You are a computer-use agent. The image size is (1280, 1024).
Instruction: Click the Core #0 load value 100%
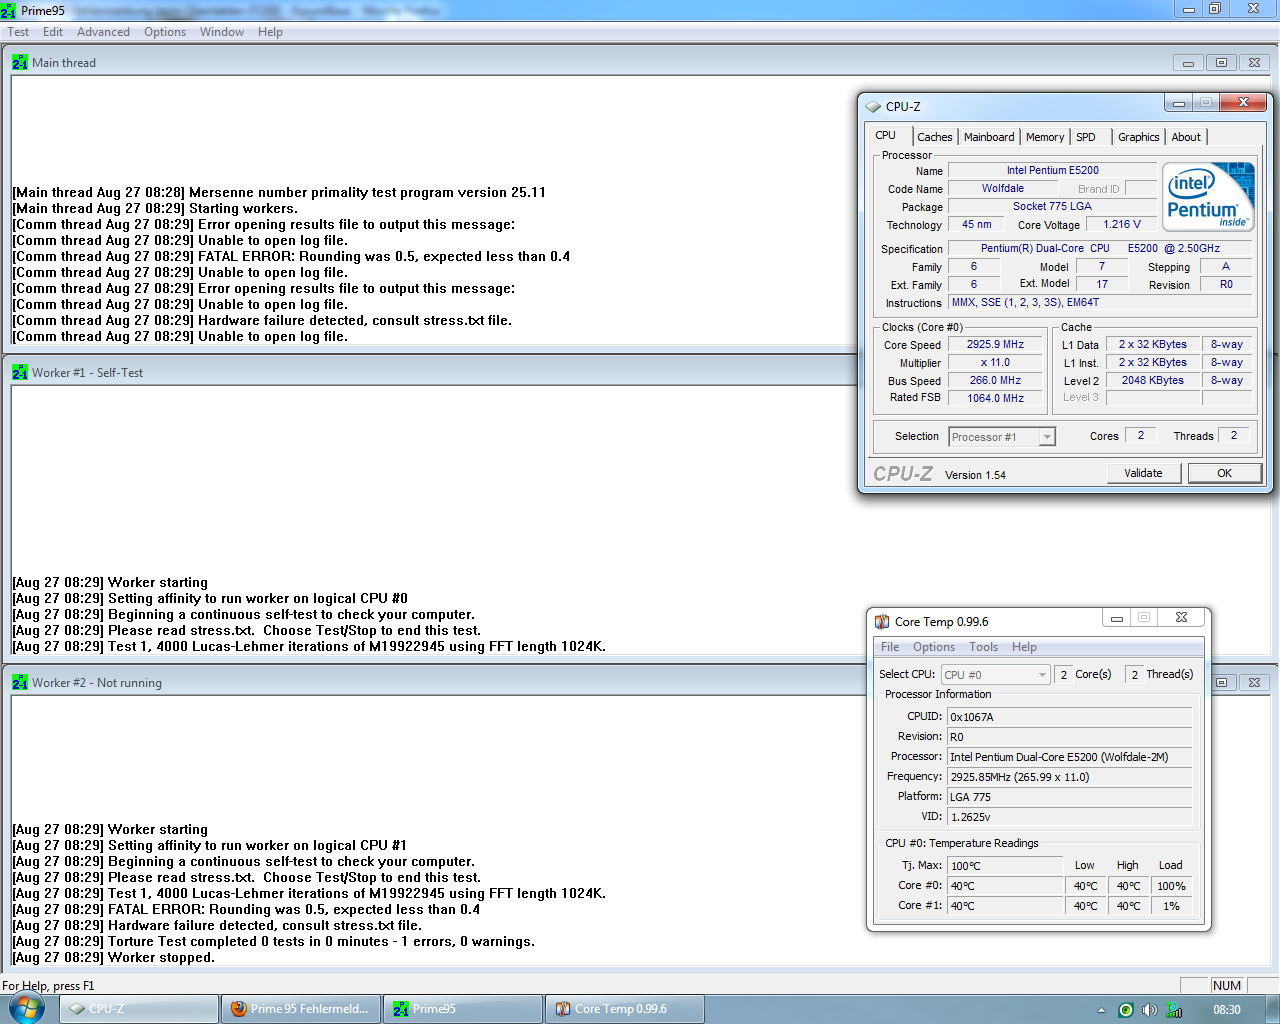[x=1171, y=886]
